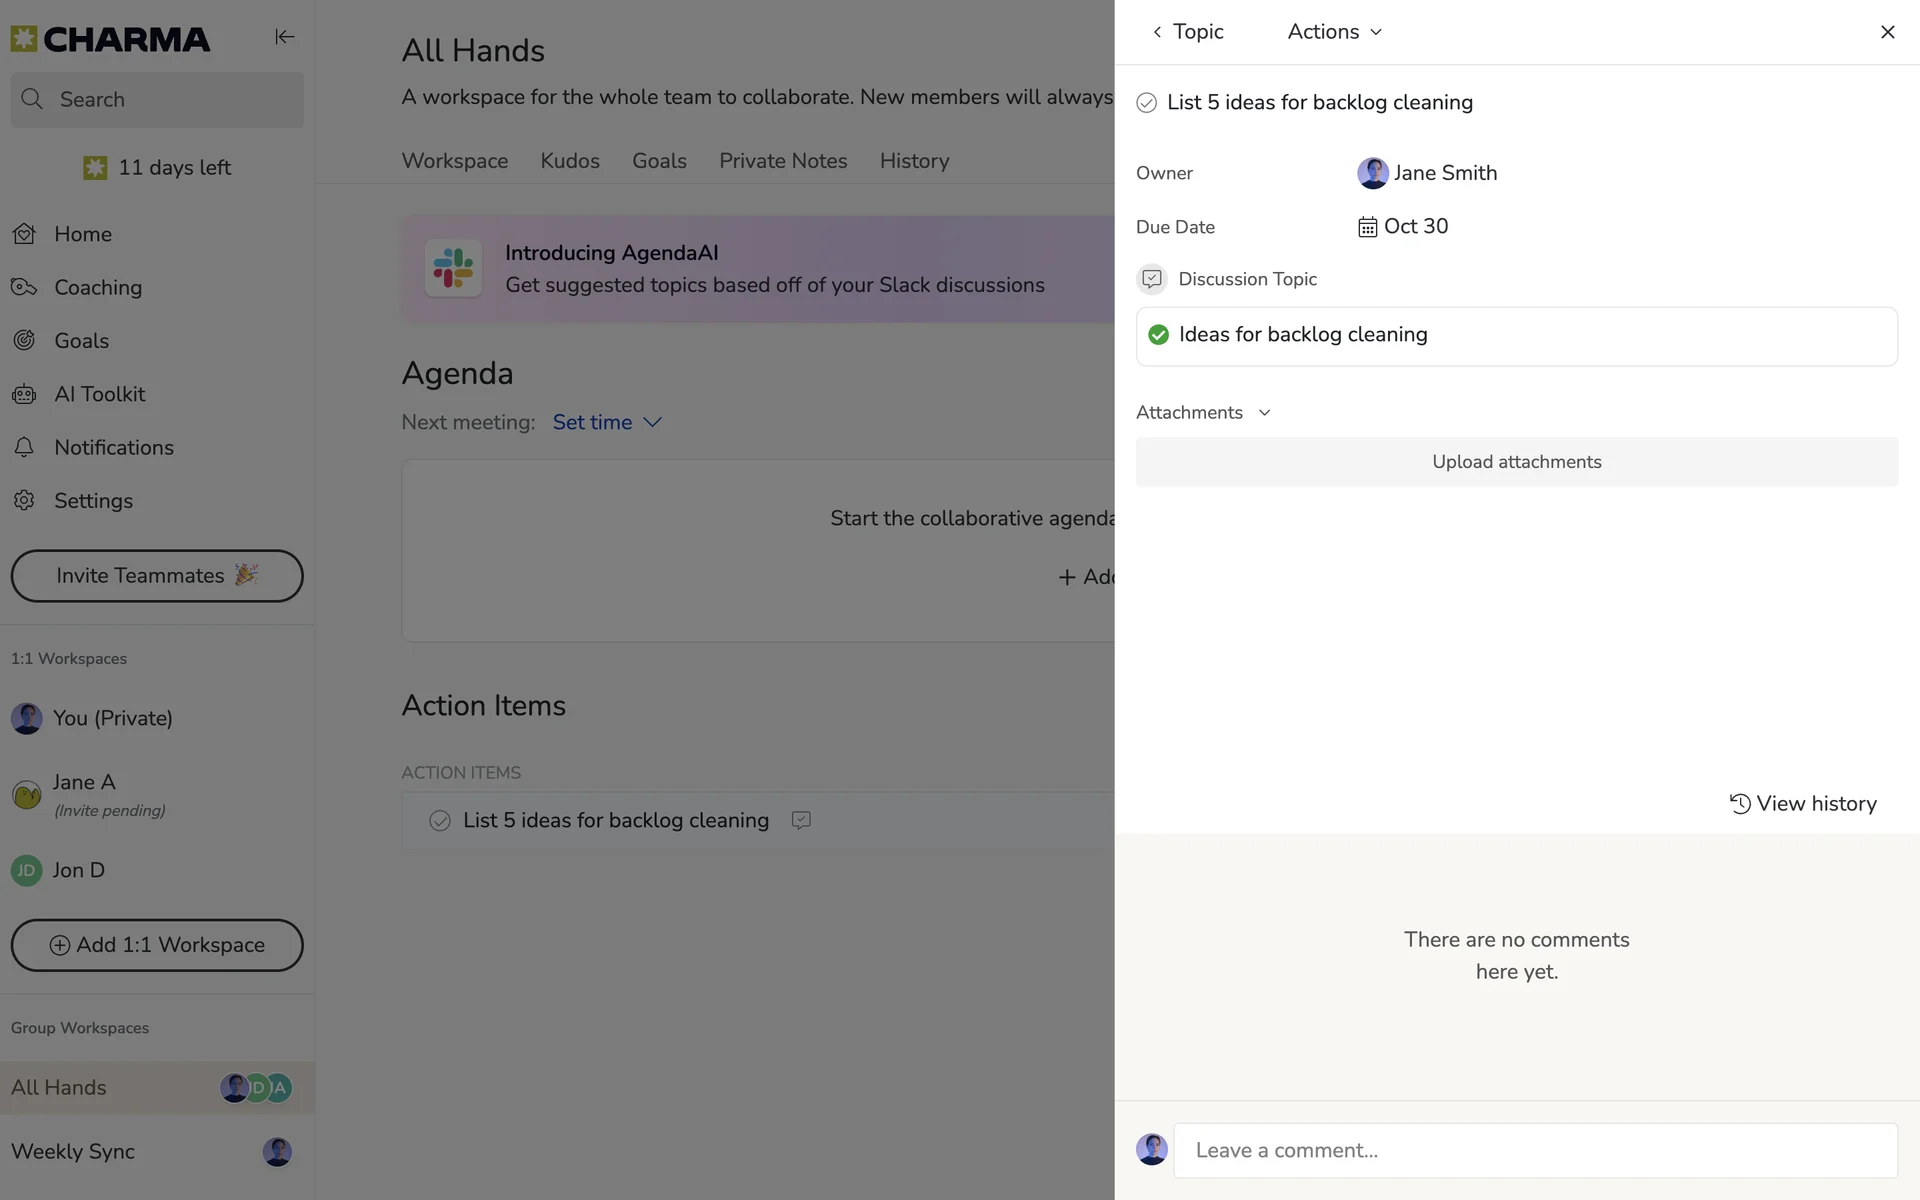This screenshot has width=1920, height=1200.
Task: Click the Goals target icon in sidebar
Action: (x=24, y=341)
